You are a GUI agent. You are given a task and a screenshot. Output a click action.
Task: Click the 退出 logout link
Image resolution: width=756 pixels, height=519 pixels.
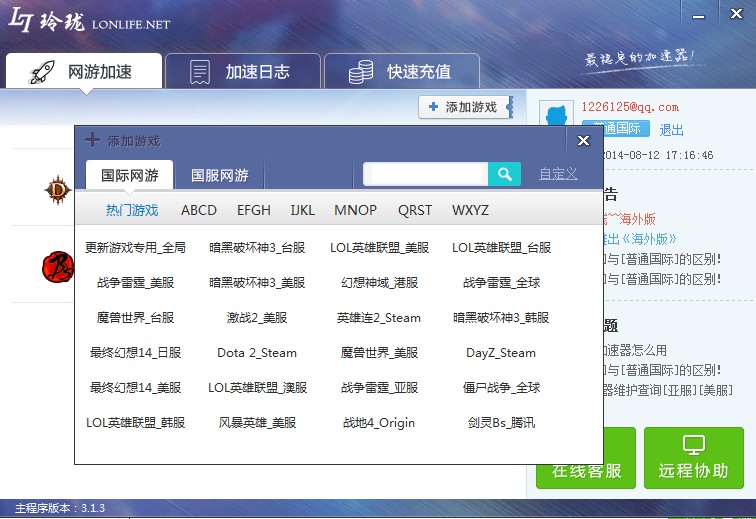click(672, 129)
